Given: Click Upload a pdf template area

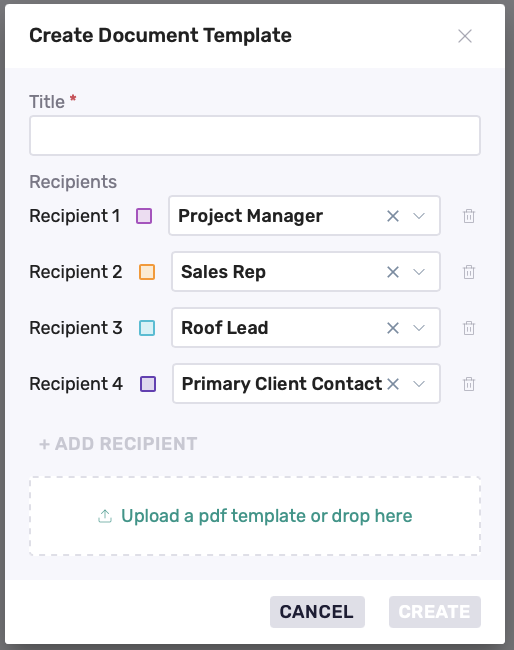Looking at the screenshot, I should tap(255, 516).
